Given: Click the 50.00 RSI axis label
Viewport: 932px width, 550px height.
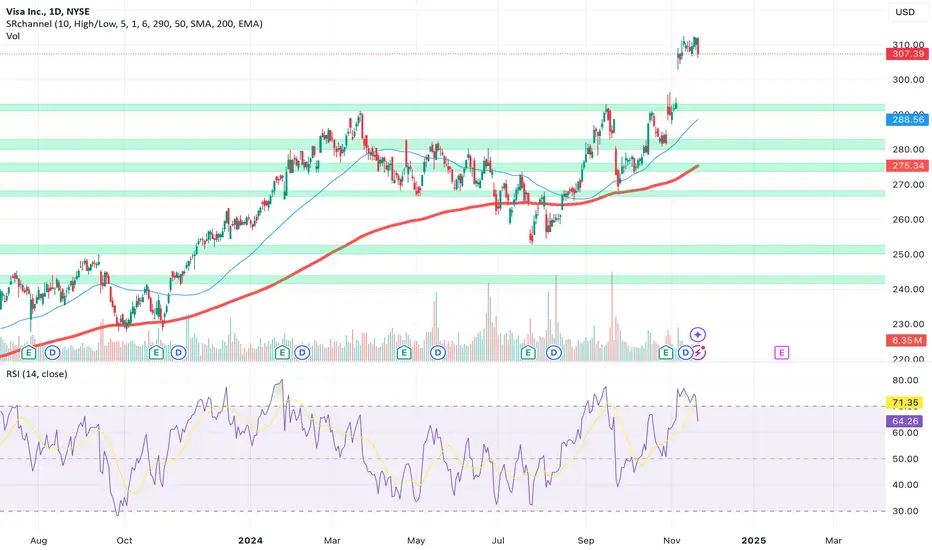Looking at the screenshot, I should pyautogui.click(x=905, y=459).
